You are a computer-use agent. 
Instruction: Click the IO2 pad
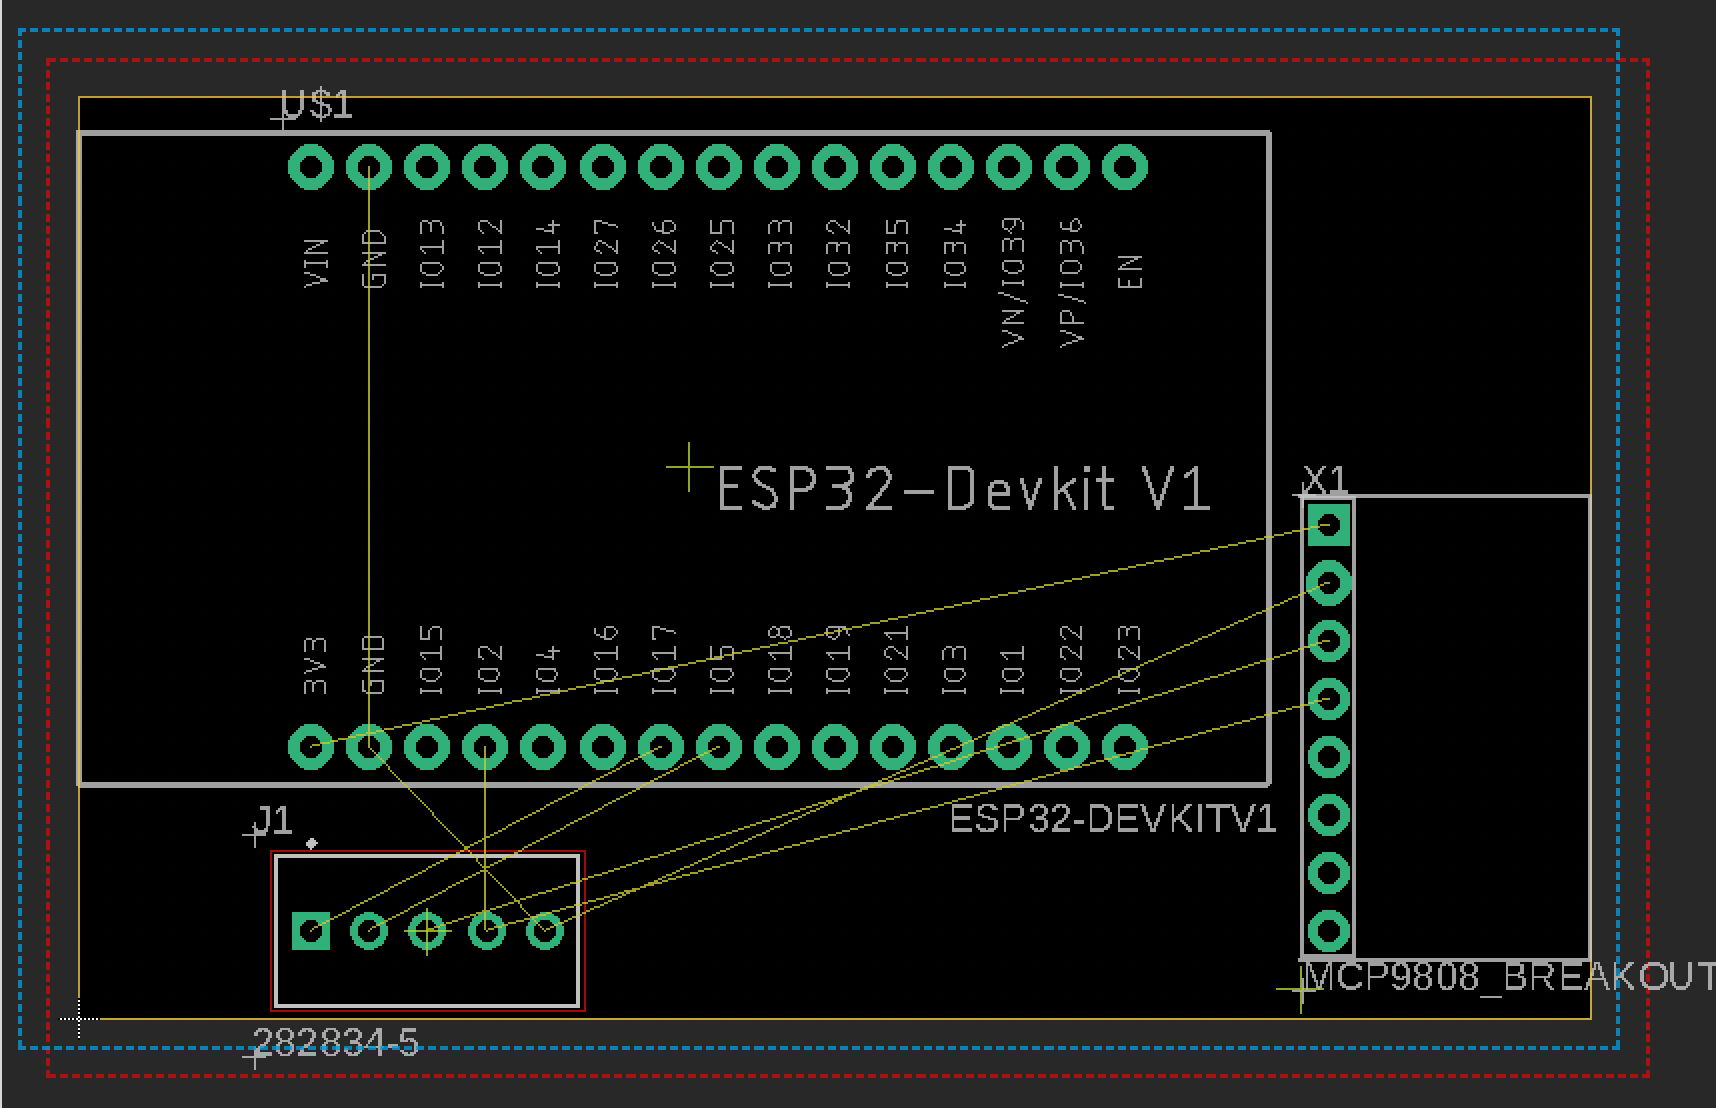point(485,746)
